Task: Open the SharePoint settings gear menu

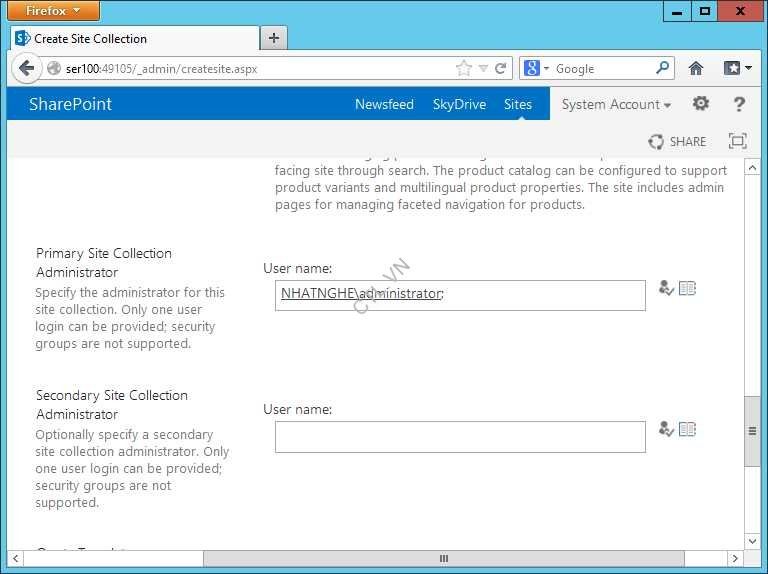Action: (x=701, y=104)
